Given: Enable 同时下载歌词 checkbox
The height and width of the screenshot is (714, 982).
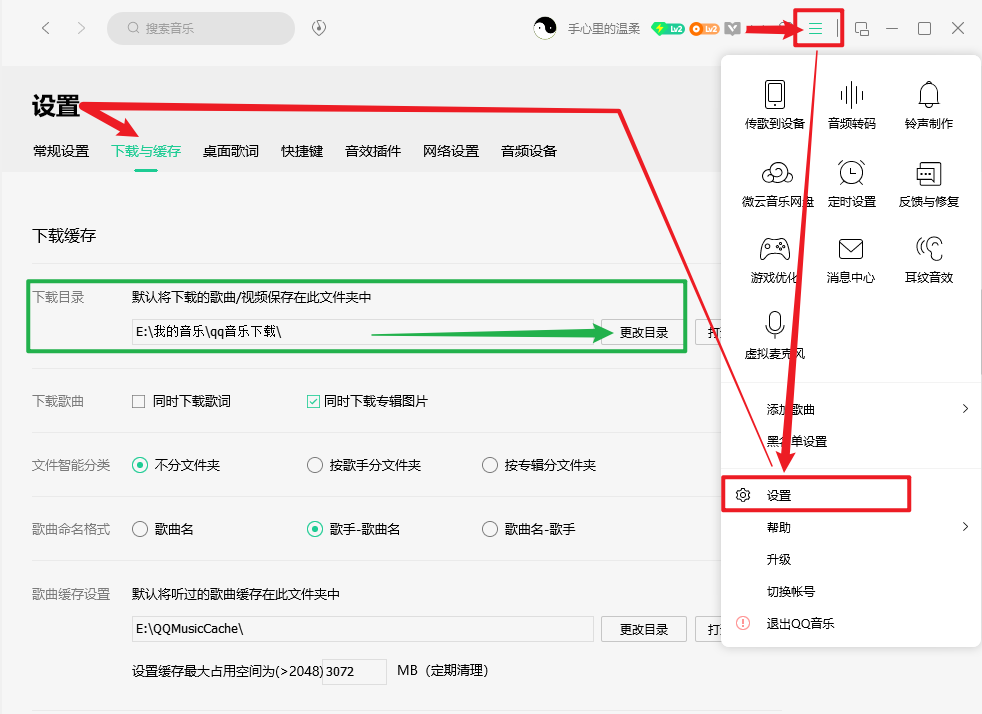Looking at the screenshot, I should pyautogui.click(x=138, y=401).
